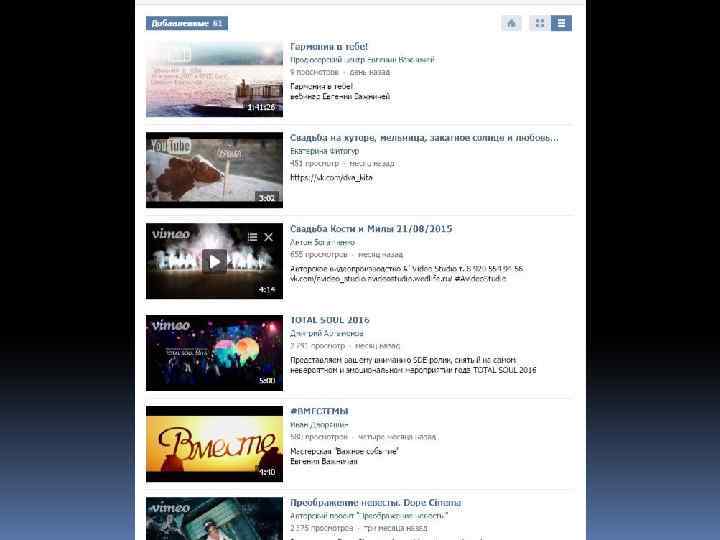Open the Преображение невесты. Dope Cinema title
This screenshot has width=720, height=540.
coord(376,502)
